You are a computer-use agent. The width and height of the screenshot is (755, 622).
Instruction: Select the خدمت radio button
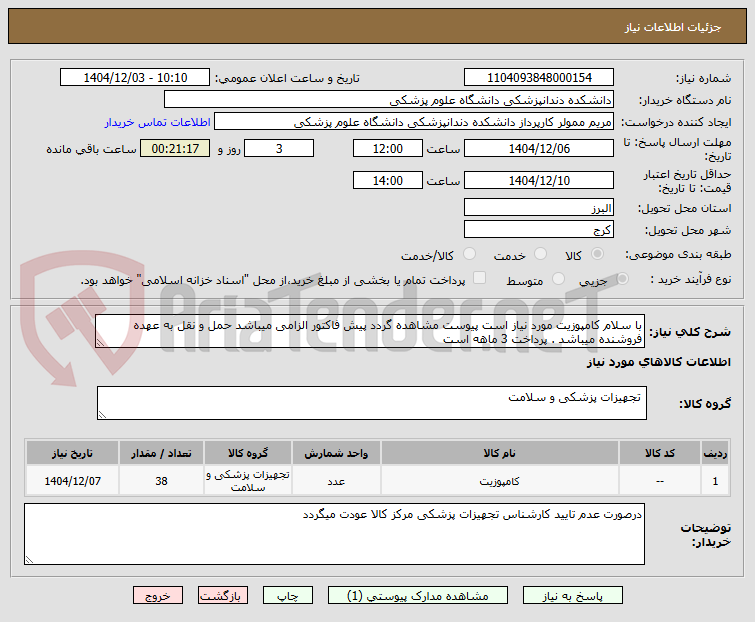click(x=540, y=254)
